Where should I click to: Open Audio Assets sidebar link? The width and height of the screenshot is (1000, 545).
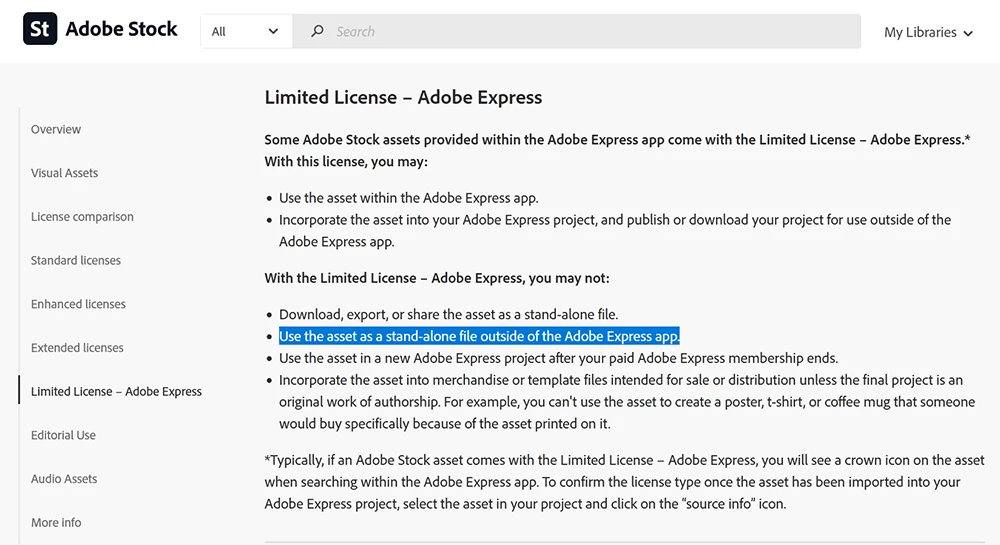tap(64, 479)
